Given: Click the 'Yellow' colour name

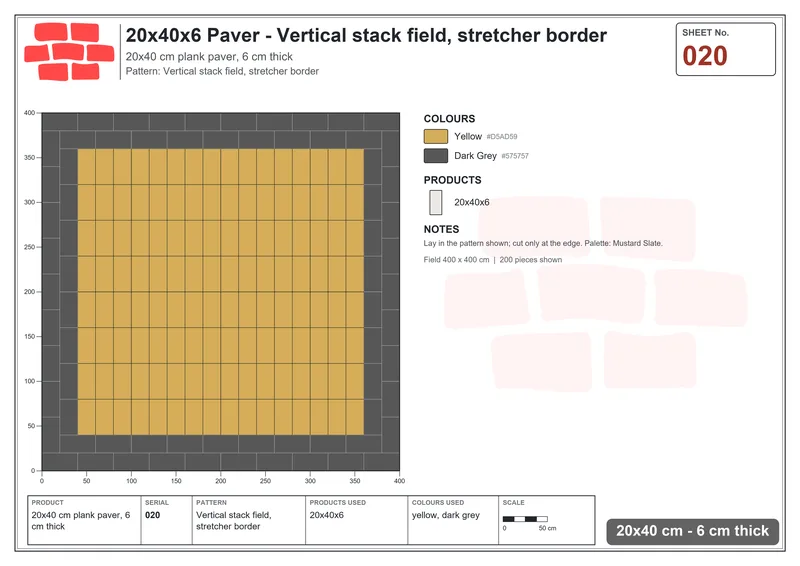Looking at the screenshot, I should pos(468,137).
